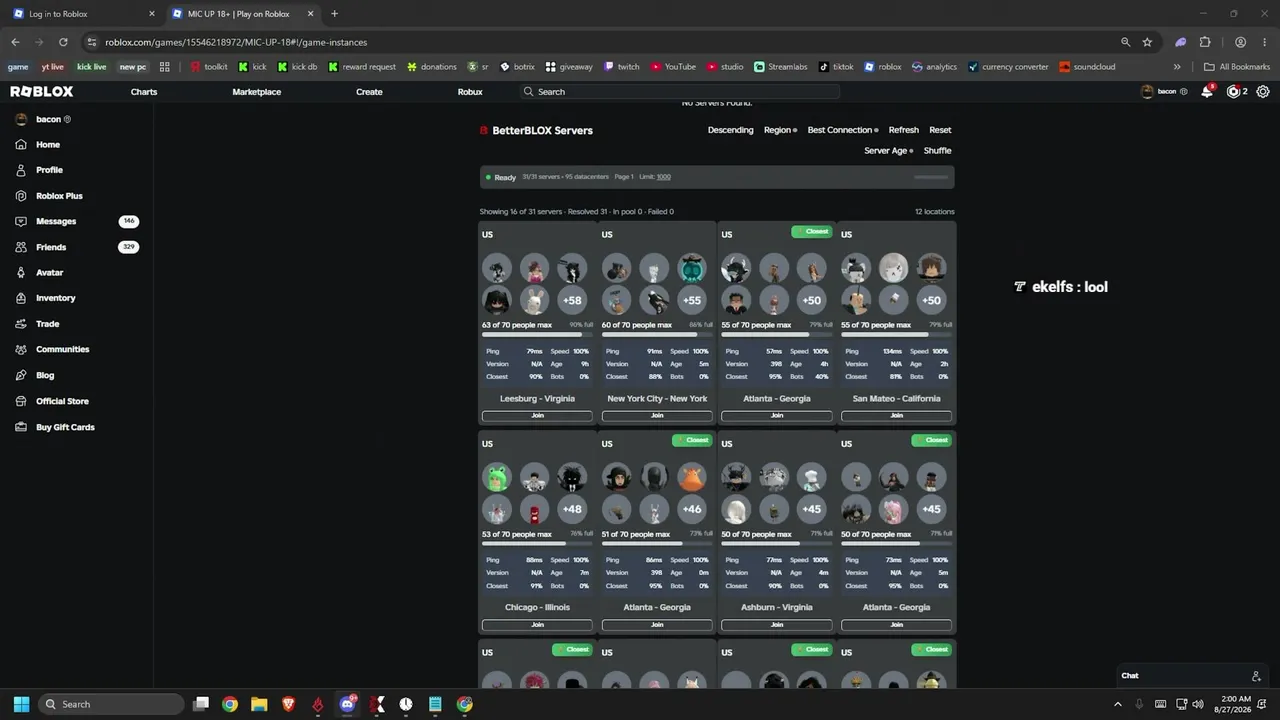Show hidden system tray icons
Viewport: 1280px width, 720px height.
(1118, 704)
